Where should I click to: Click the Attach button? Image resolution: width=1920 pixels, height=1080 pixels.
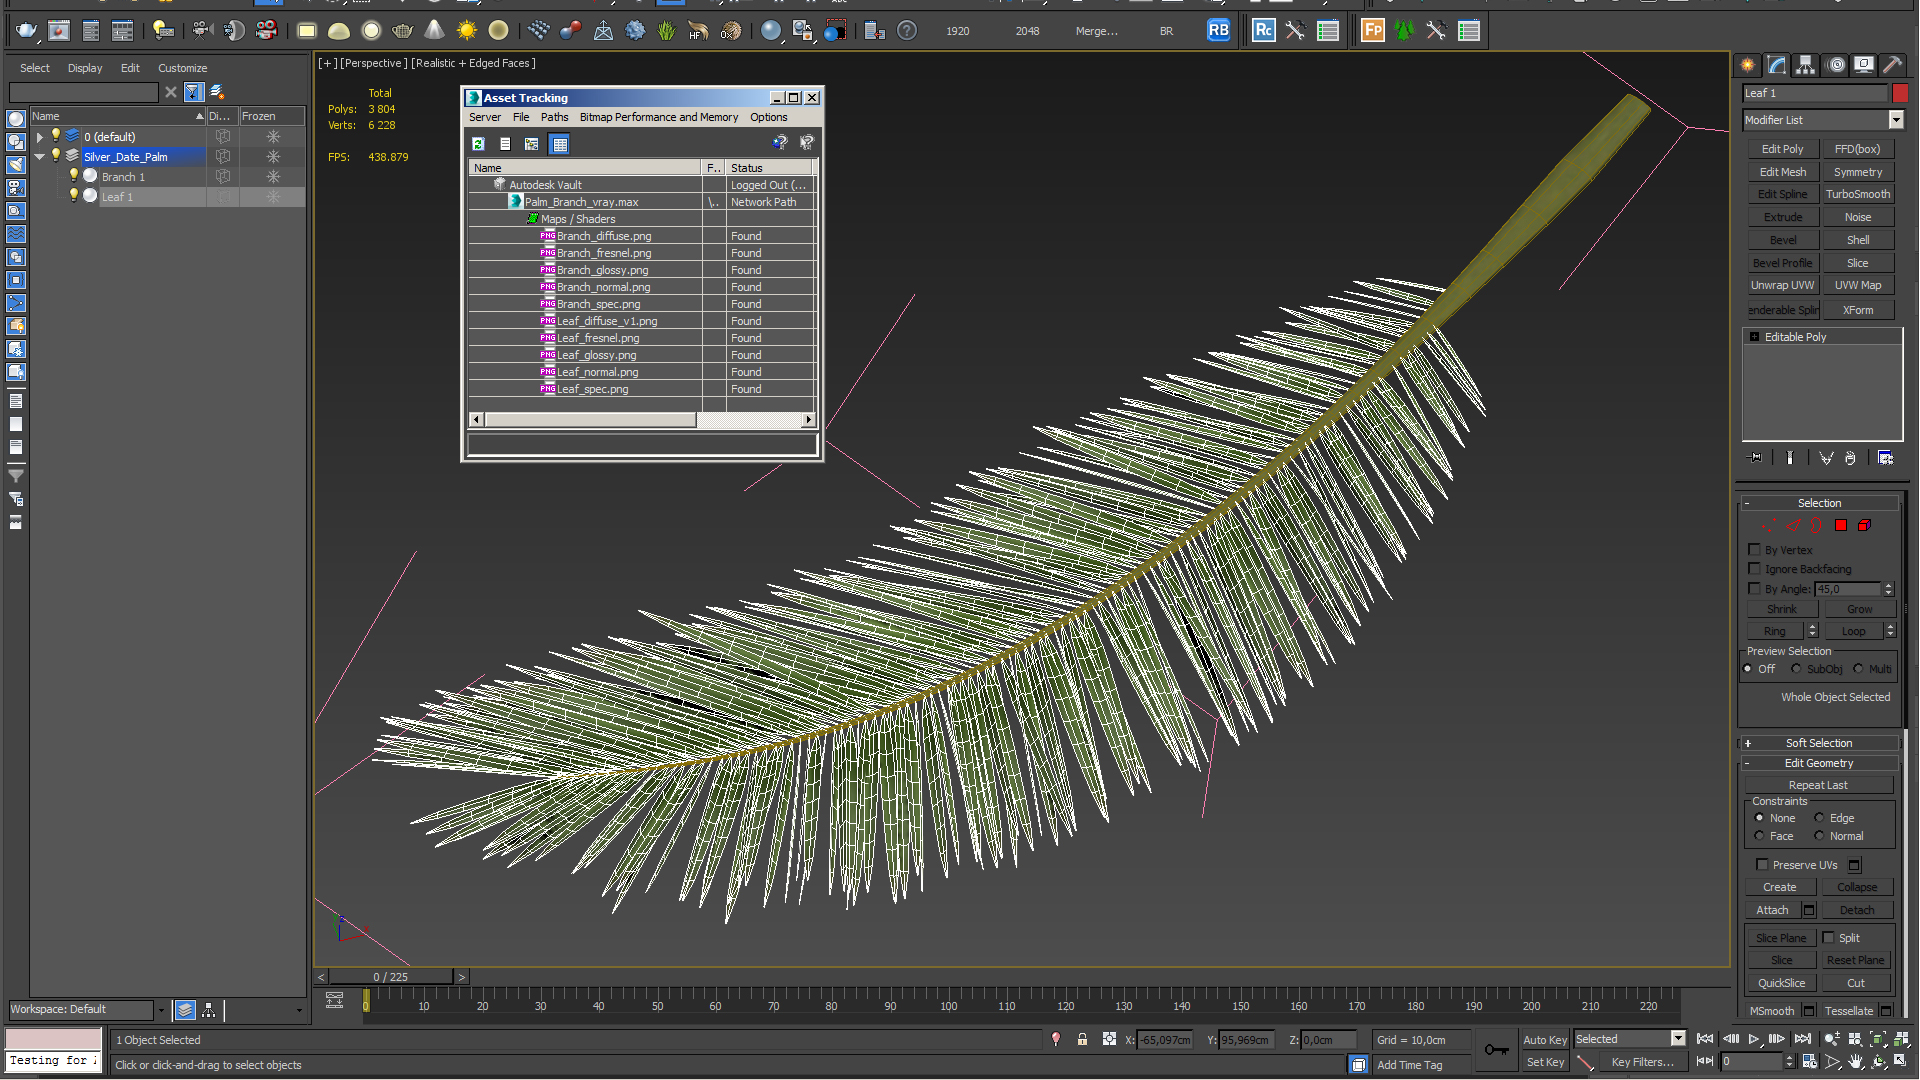click(1773, 910)
